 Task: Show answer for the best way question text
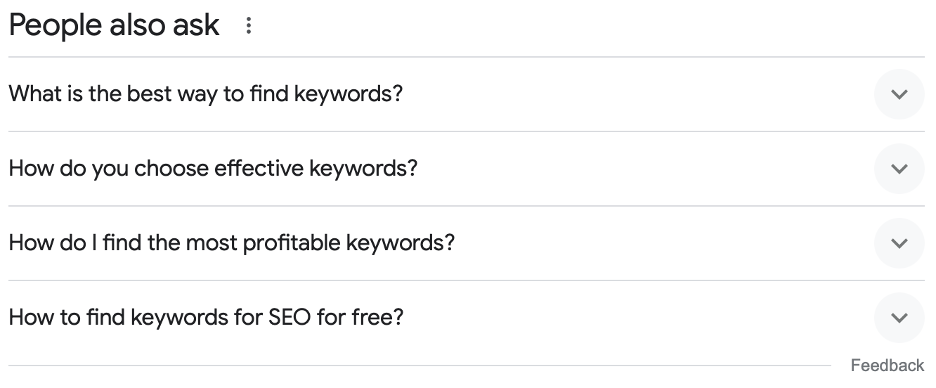(206, 94)
